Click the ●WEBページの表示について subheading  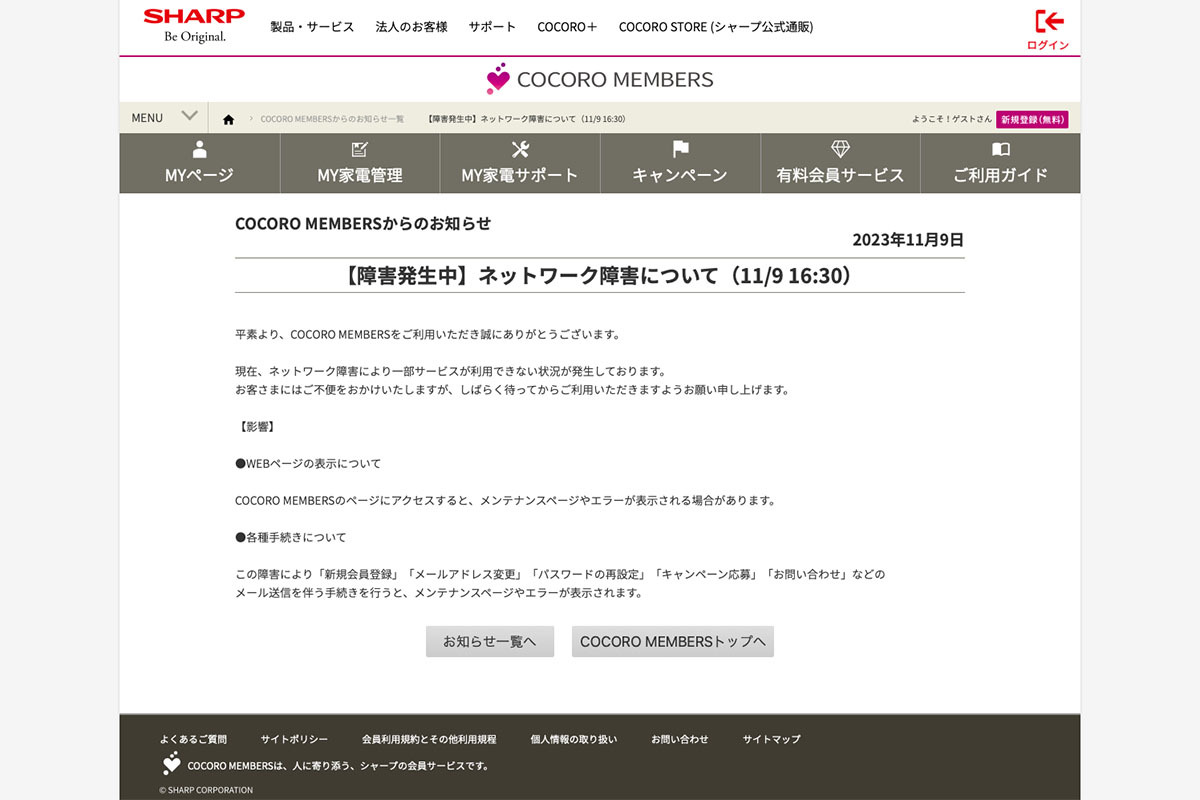tap(308, 464)
